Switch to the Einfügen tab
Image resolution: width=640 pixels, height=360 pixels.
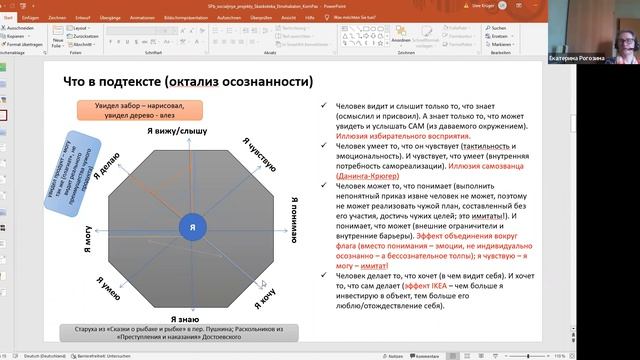[x=30, y=18]
